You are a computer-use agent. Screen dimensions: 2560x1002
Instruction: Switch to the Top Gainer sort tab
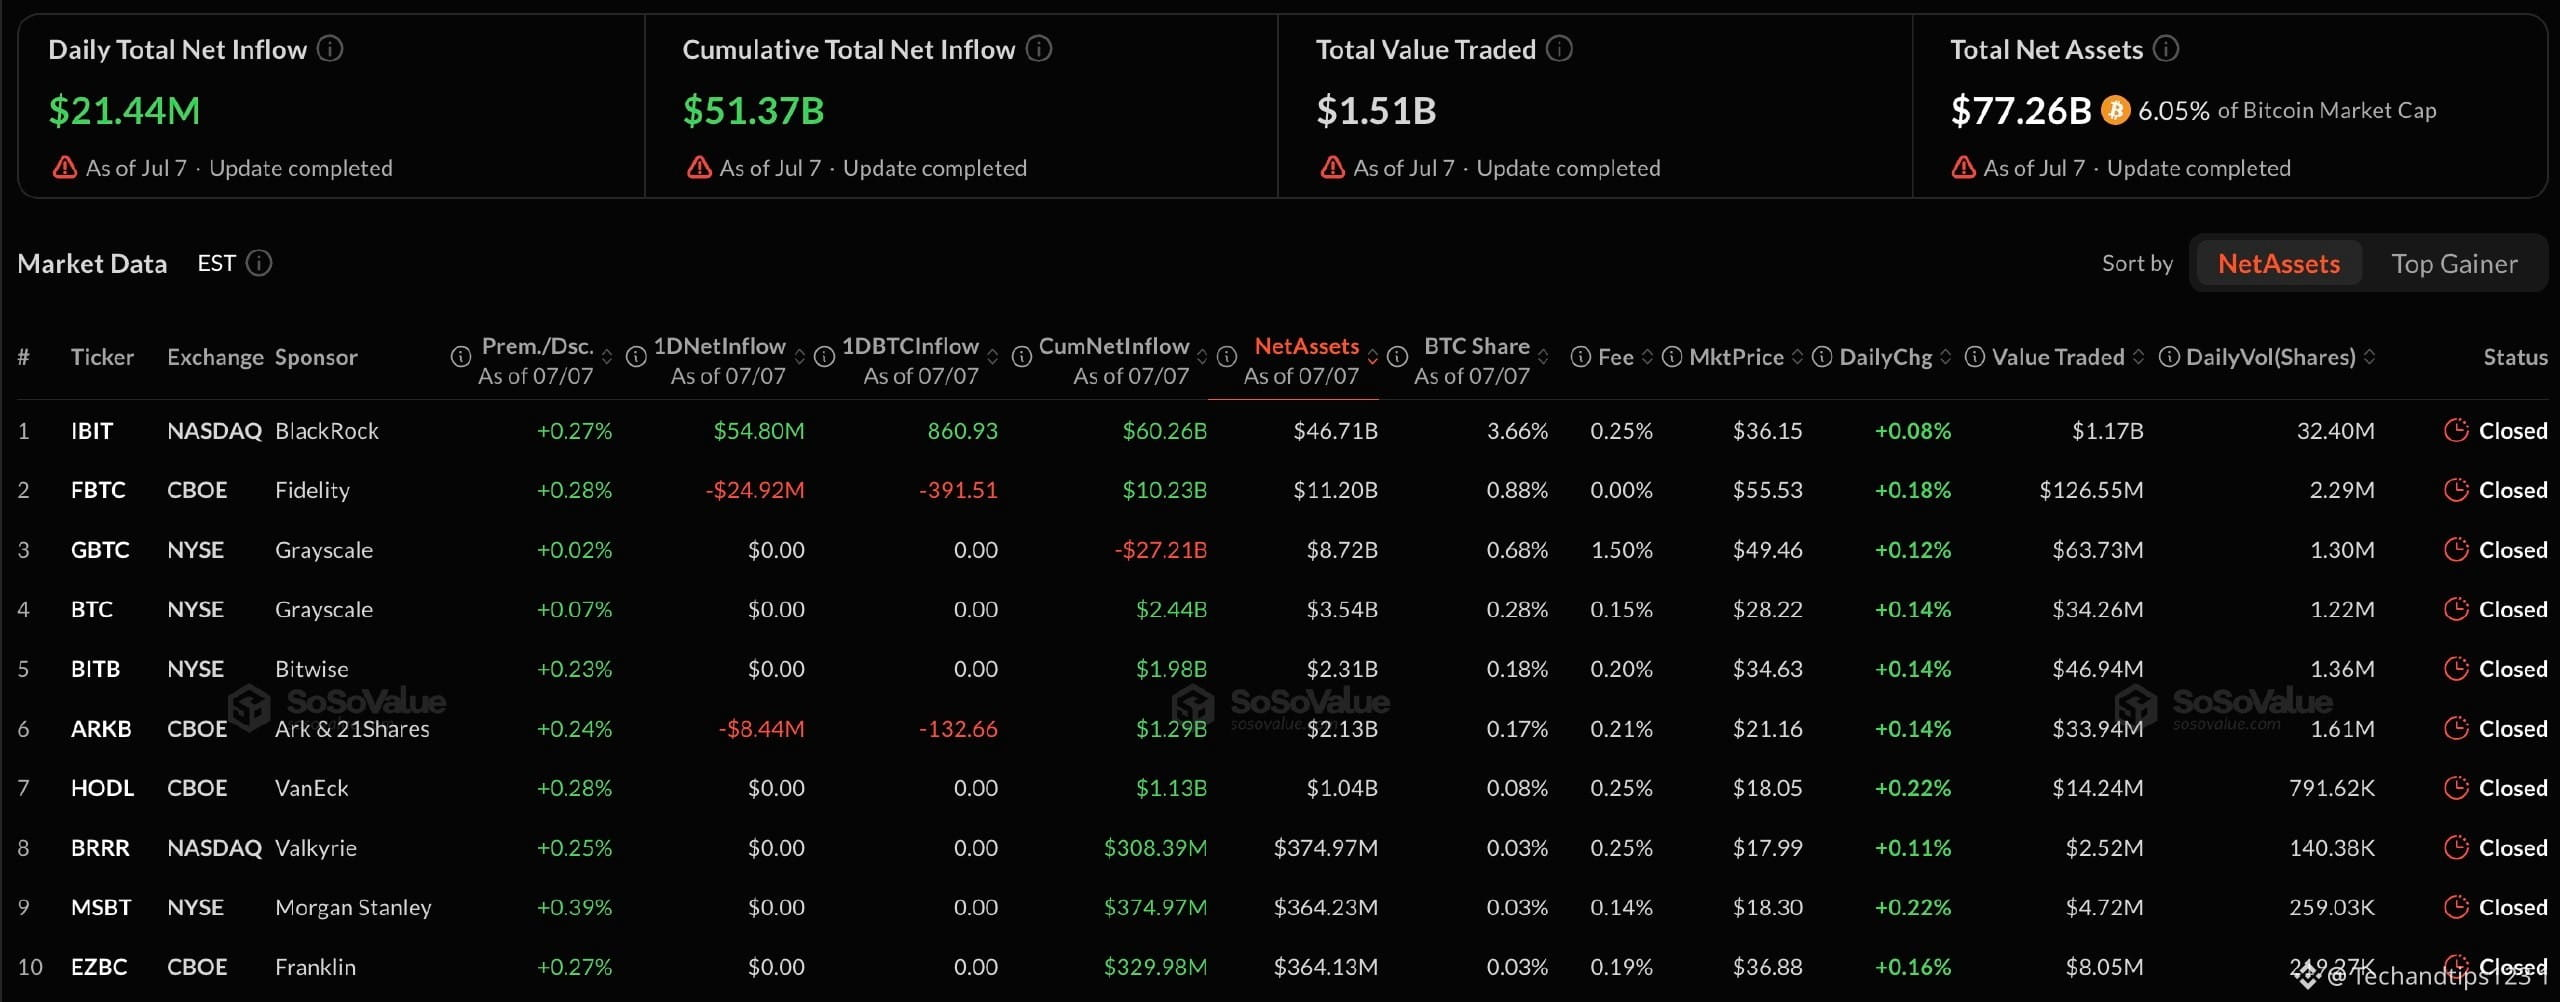[2454, 264]
